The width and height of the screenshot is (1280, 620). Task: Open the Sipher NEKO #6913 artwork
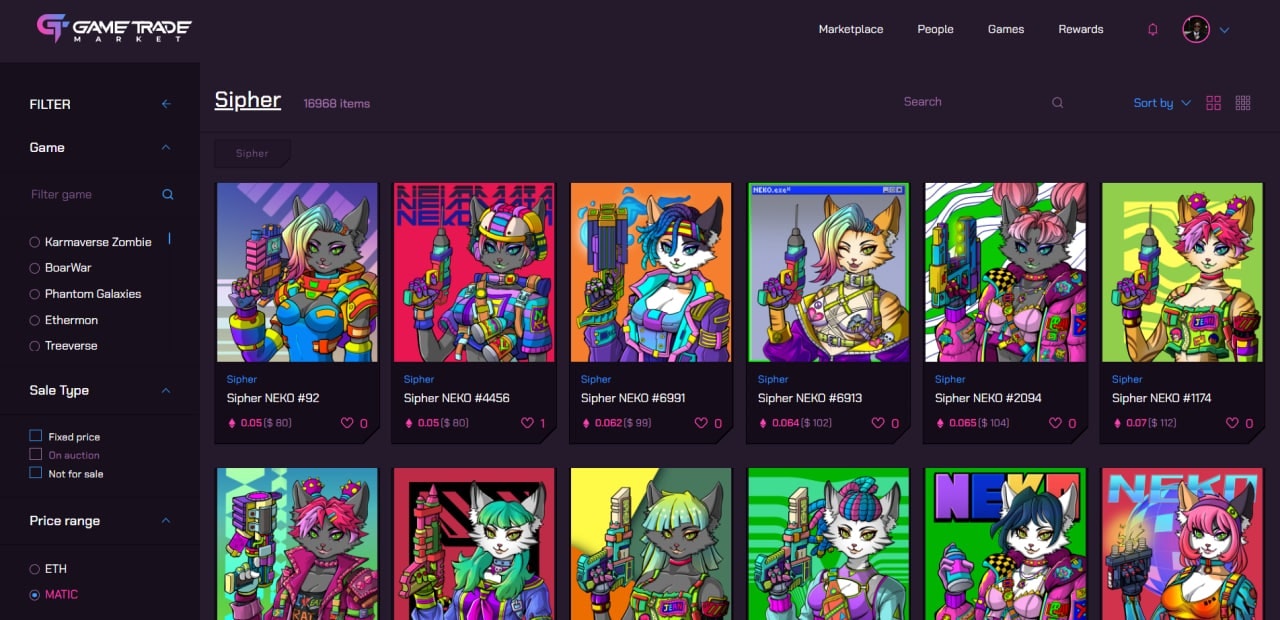[829, 272]
